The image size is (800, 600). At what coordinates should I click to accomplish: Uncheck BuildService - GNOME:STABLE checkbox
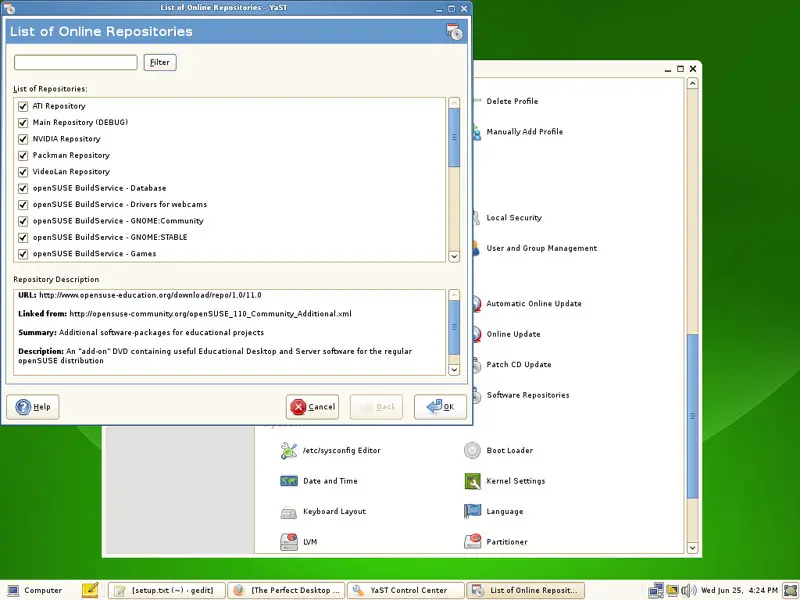pos(22,237)
